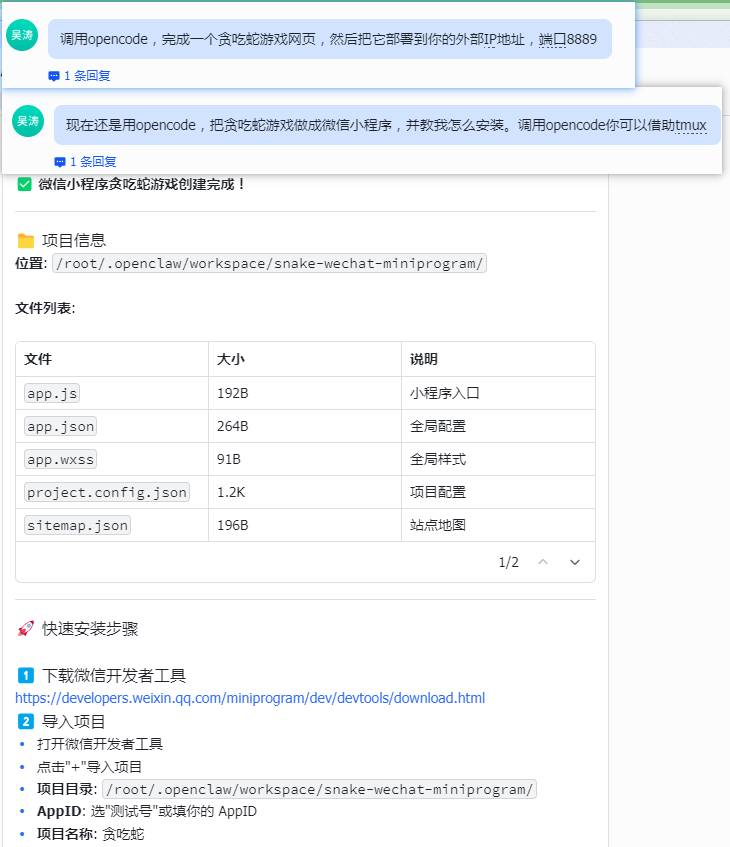The height and width of the screenshot is (847, 730).
Task: Click the AppID instruction line
Action: (x=147, y=811)
